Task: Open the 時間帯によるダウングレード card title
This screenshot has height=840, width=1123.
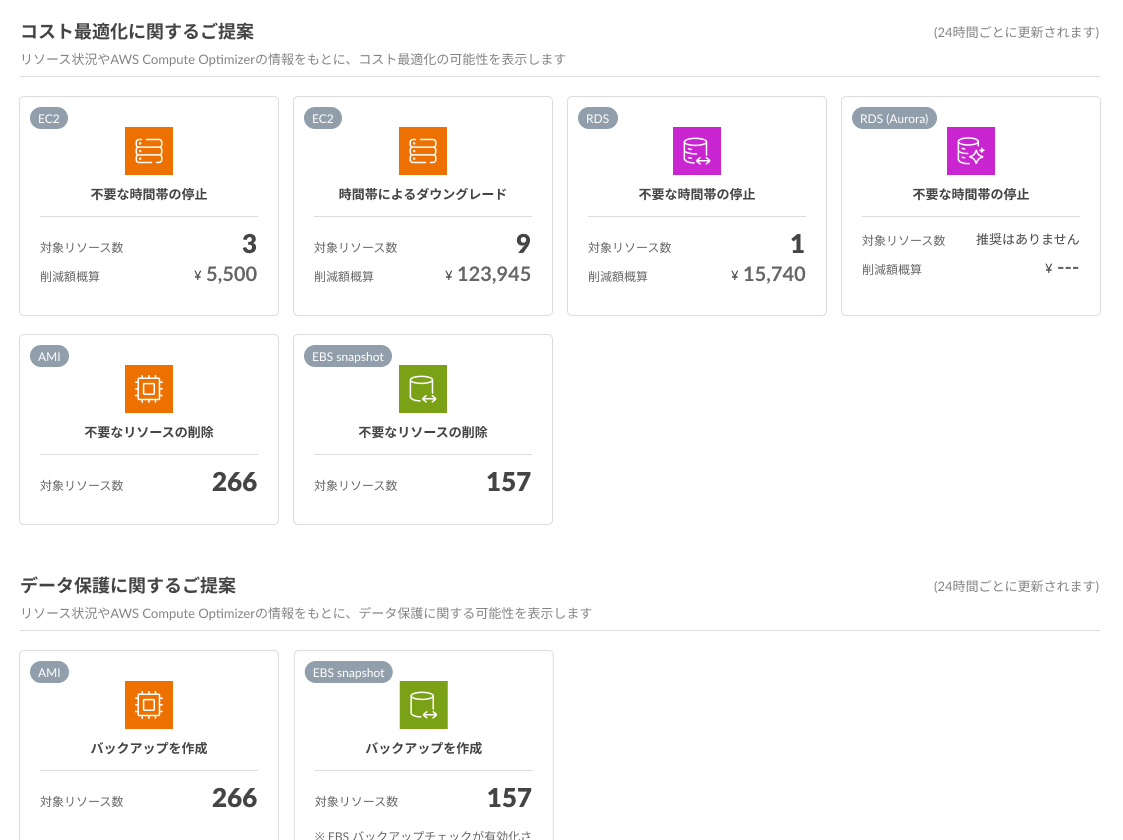Action: coord(423,194)
